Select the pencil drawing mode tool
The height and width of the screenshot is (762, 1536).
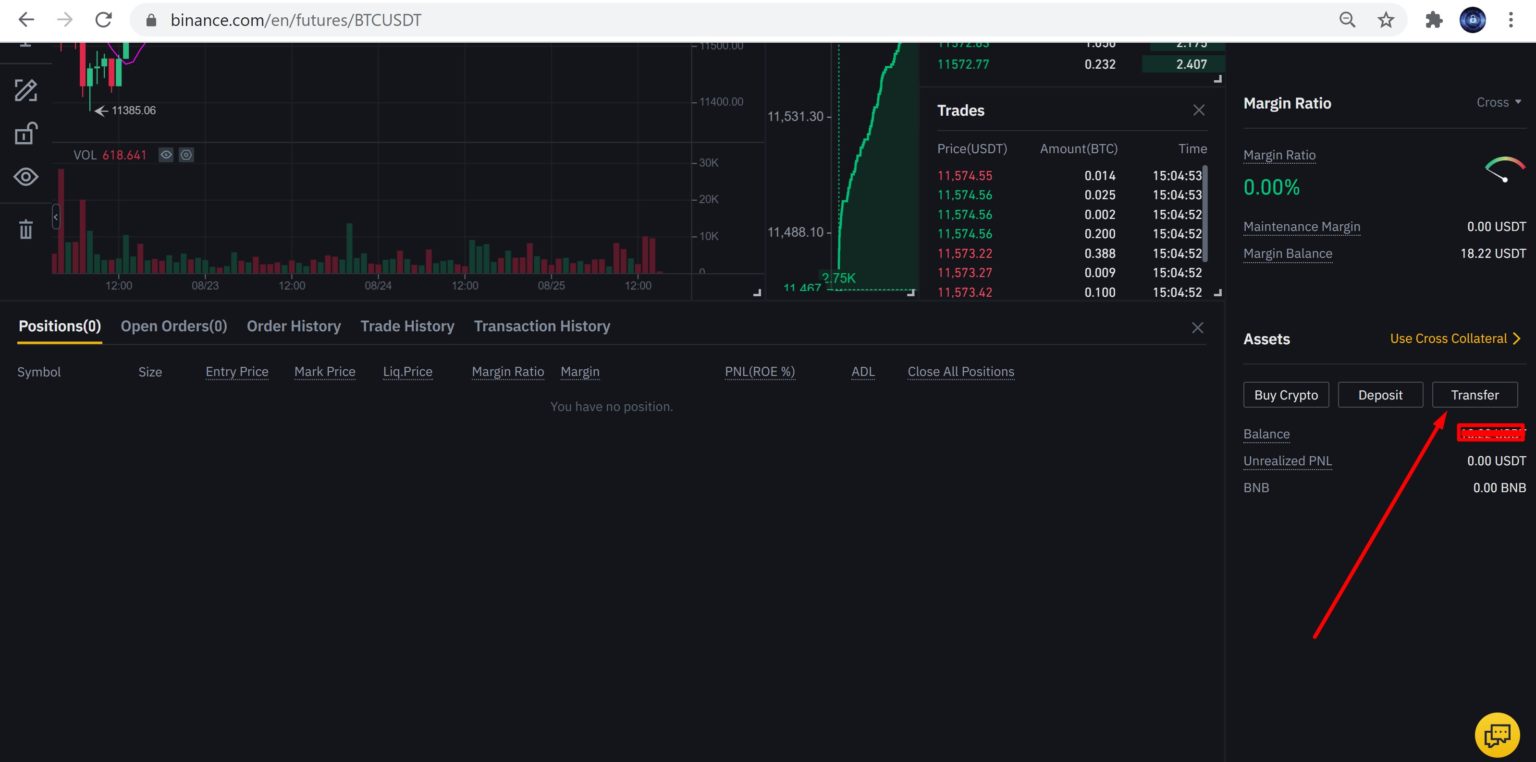tap(26, 90)
